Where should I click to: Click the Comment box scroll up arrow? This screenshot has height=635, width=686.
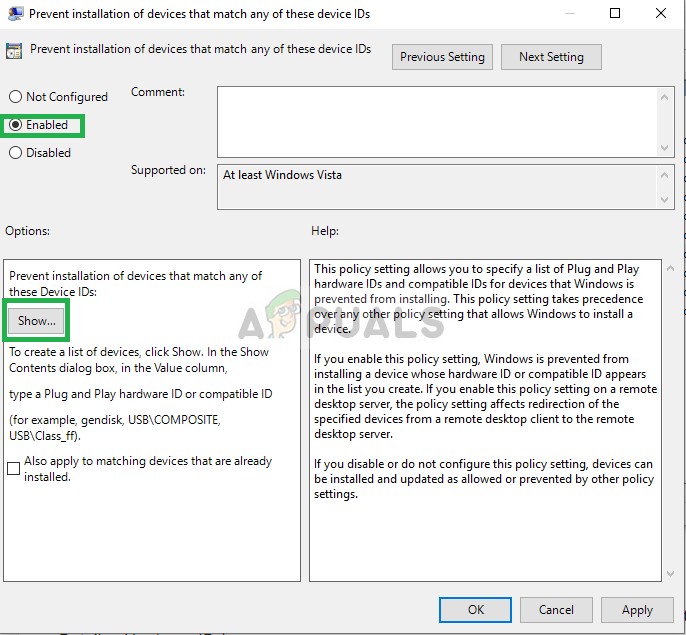coord(665,97)
